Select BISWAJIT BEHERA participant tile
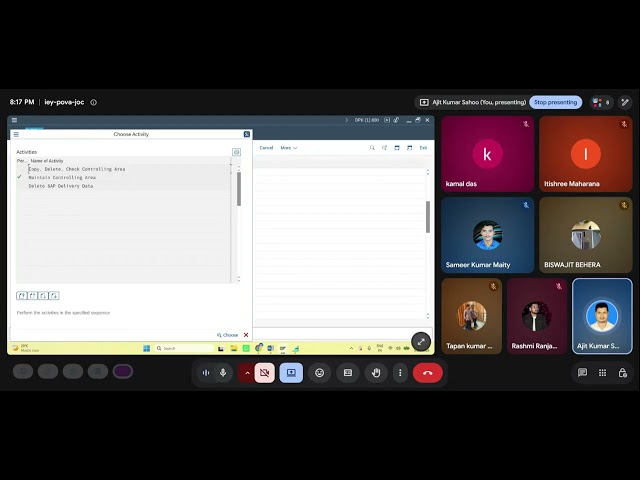The height and width of the screenshot is (480, 640). point(586,235)
